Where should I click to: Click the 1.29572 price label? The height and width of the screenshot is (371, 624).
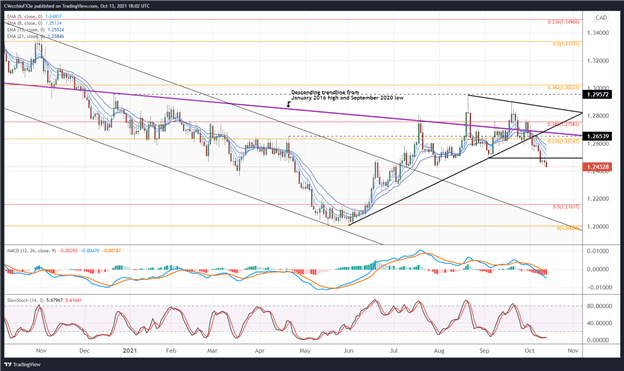(x=597, y=95)
